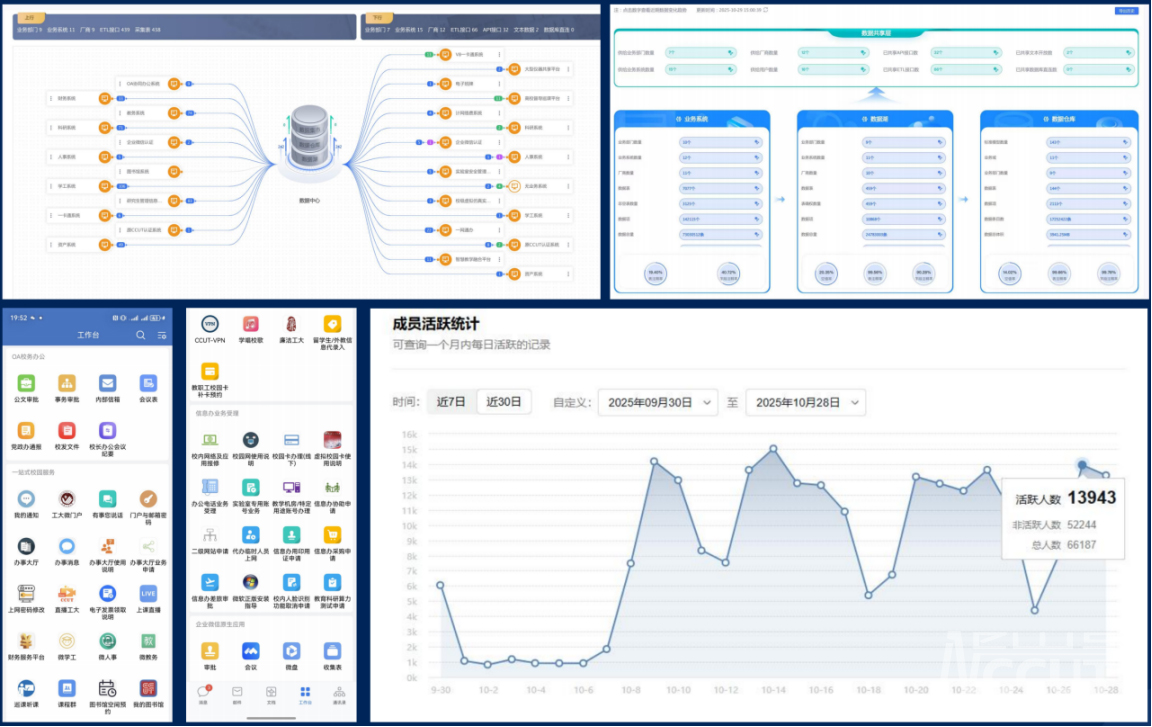The height and width of the screenshot is (727, 1152).
Task: Open the 工作台 settings icon in header
Action: [x=162, y=335]
